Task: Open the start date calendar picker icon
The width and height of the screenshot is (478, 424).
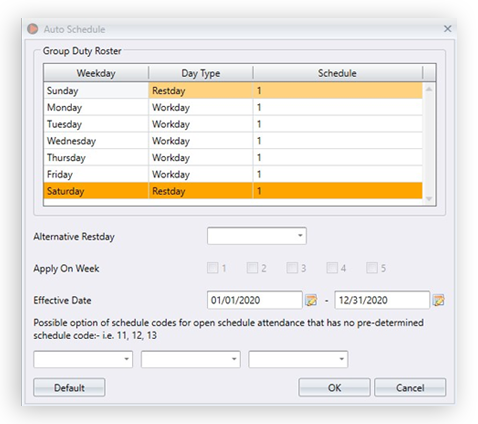Action: (311, 300)
